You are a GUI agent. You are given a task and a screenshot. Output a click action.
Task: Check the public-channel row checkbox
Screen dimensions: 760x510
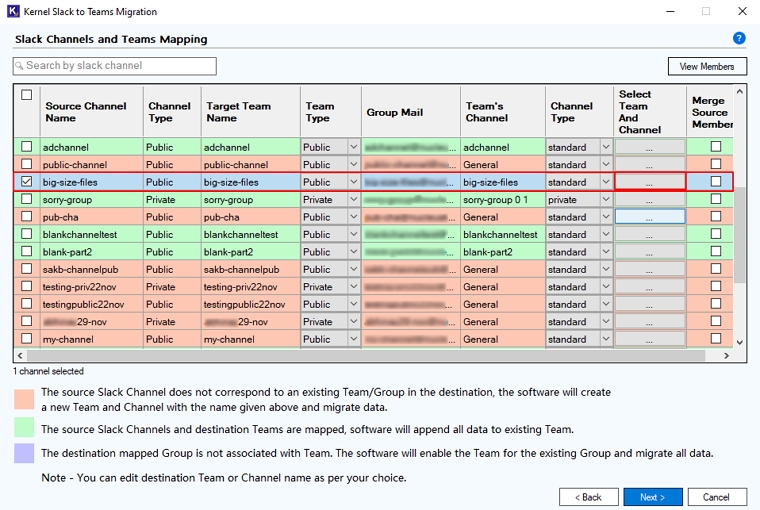pyautogui.click(x=27, y=164)
